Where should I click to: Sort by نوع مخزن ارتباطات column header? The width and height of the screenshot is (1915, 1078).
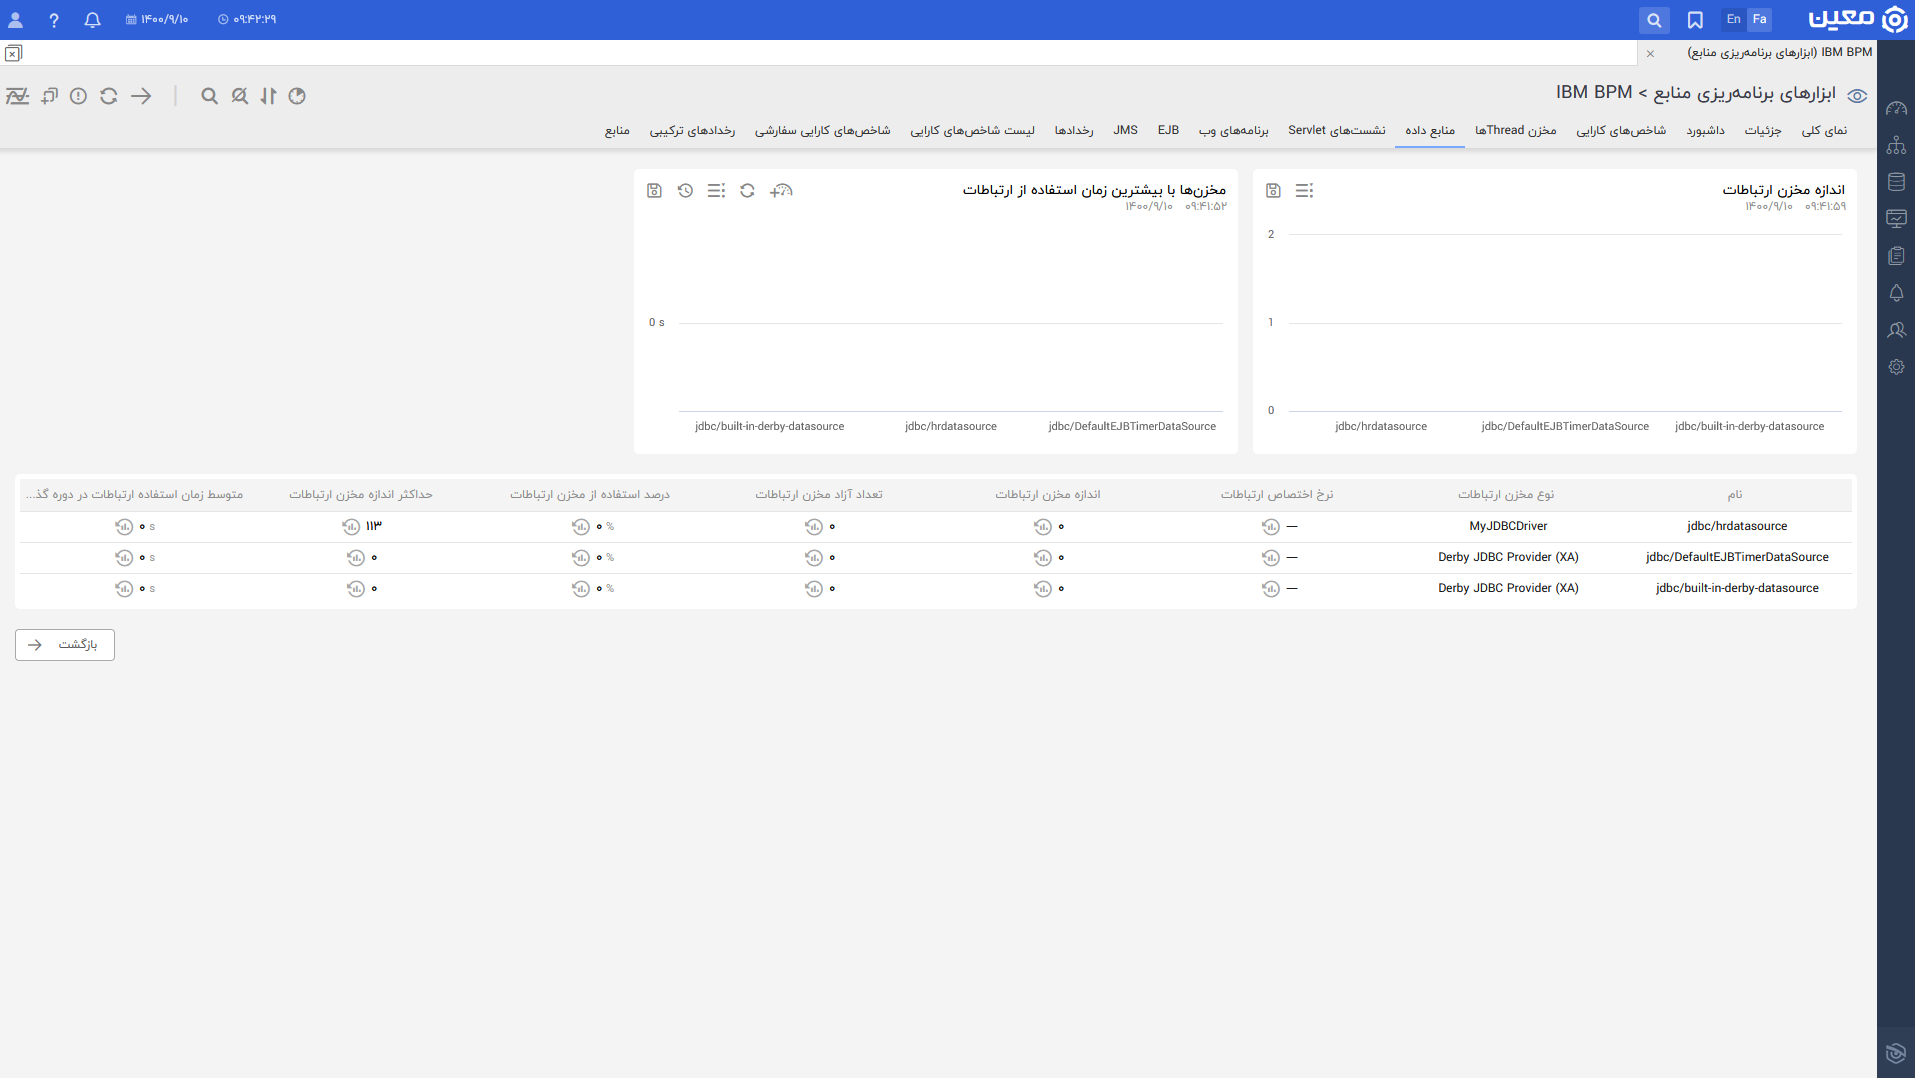click(x=1506, y=494)
